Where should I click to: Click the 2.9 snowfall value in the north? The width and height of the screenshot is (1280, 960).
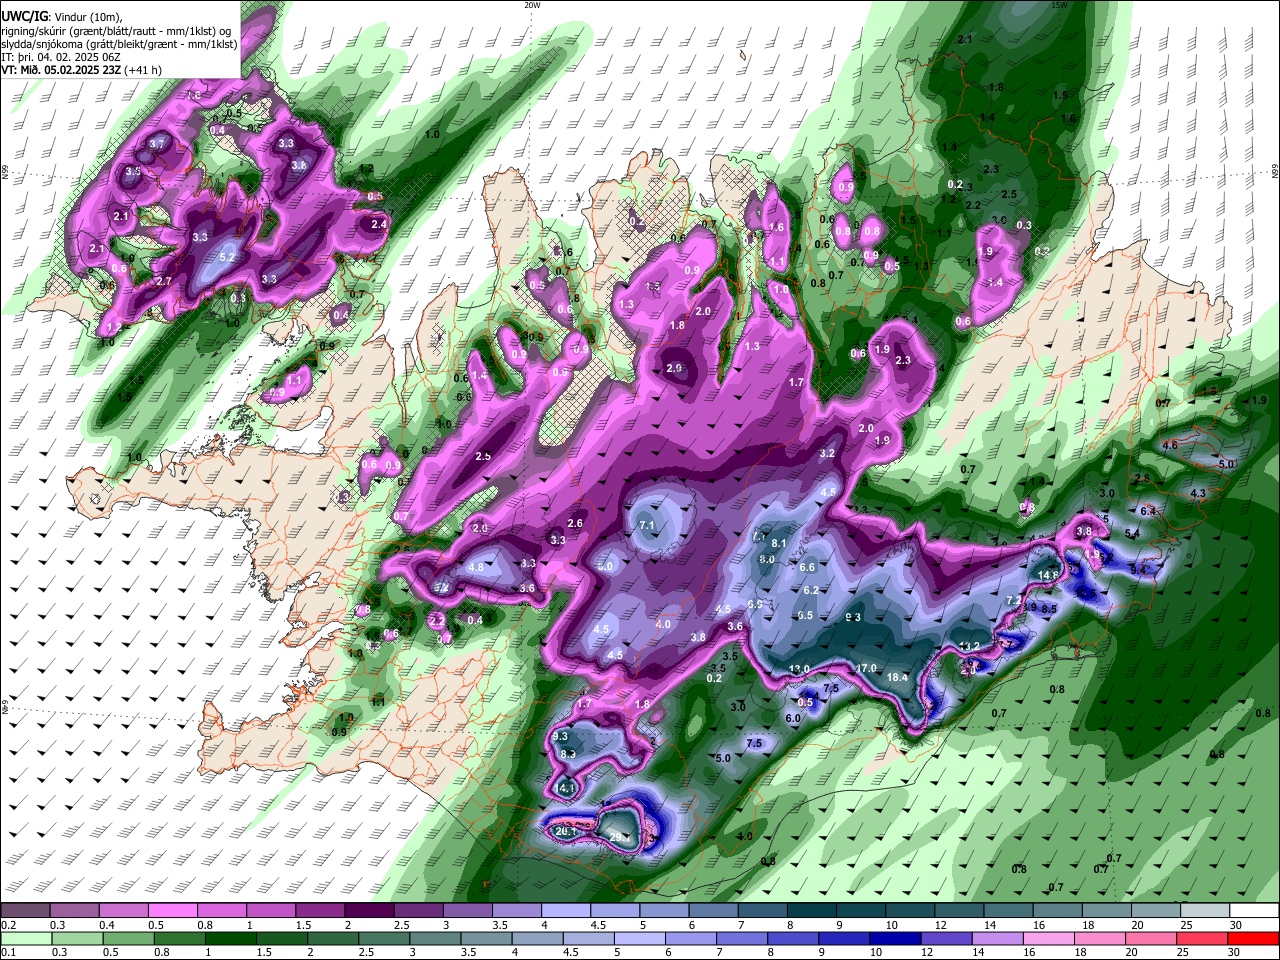tap(674, 368)
